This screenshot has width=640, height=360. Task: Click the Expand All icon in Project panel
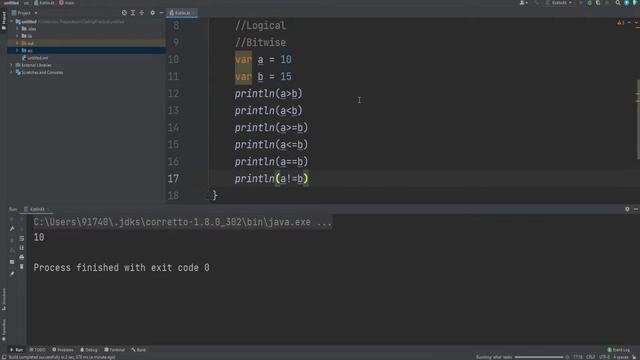click(133, 13)
